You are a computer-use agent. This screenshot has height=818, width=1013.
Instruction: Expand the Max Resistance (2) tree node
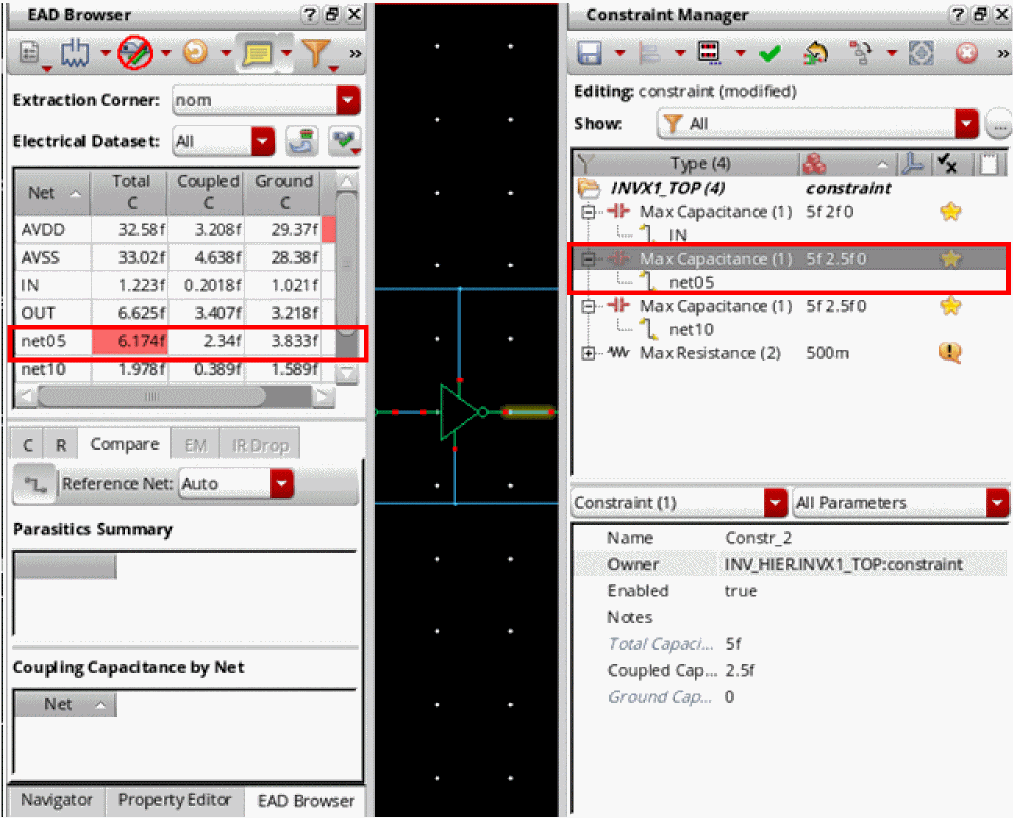click(x=589, y=353)
